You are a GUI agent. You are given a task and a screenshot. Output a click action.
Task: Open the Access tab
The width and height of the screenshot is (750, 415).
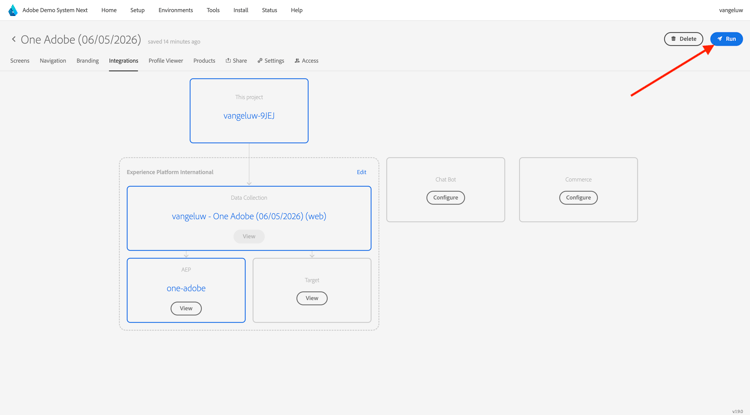(307, 61)
